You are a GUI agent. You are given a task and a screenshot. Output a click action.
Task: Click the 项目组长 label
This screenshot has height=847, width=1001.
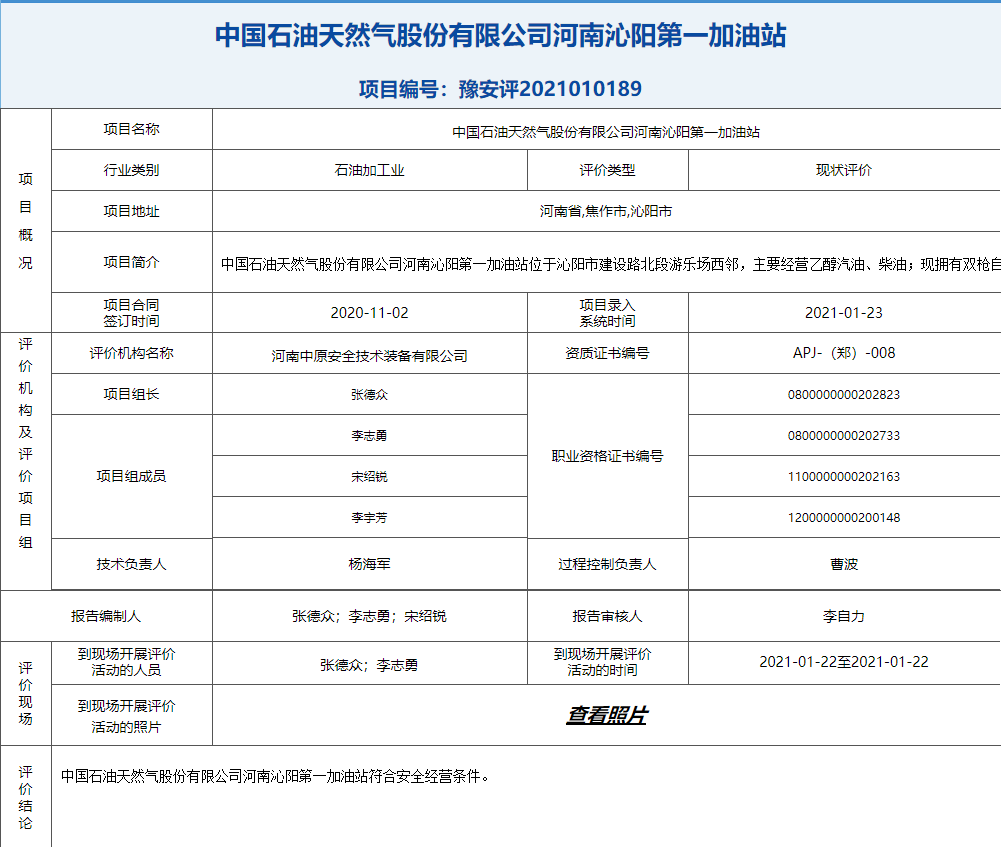132,394
